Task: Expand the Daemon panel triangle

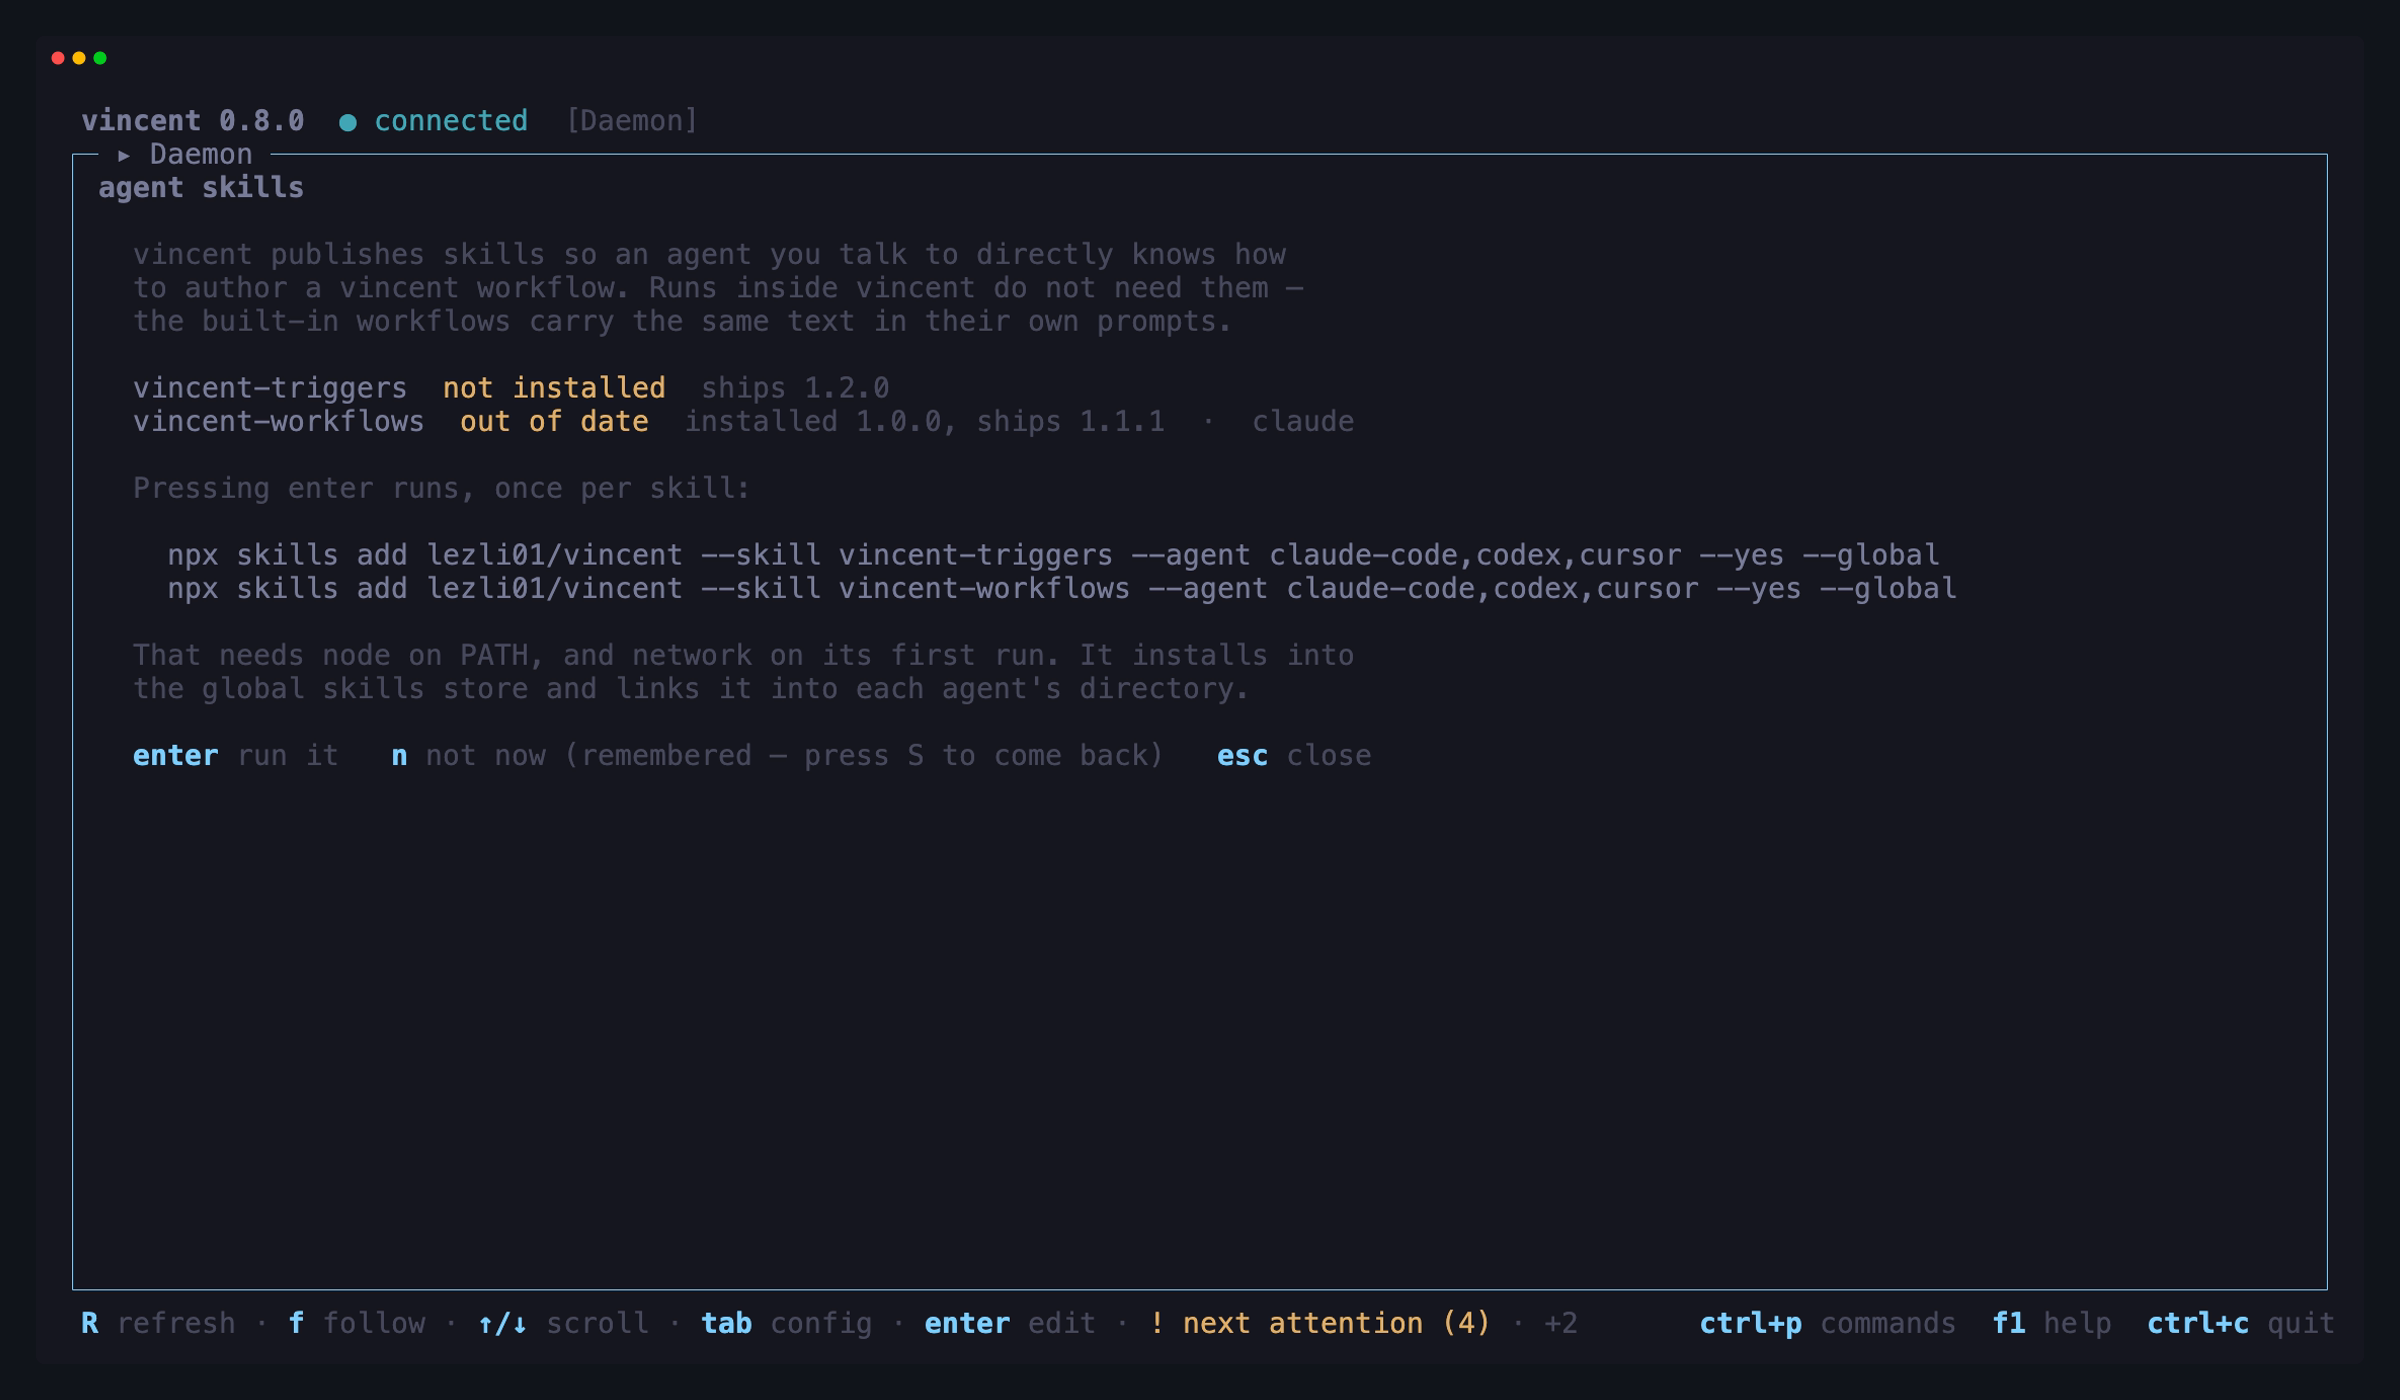Action: click(124, 155)
